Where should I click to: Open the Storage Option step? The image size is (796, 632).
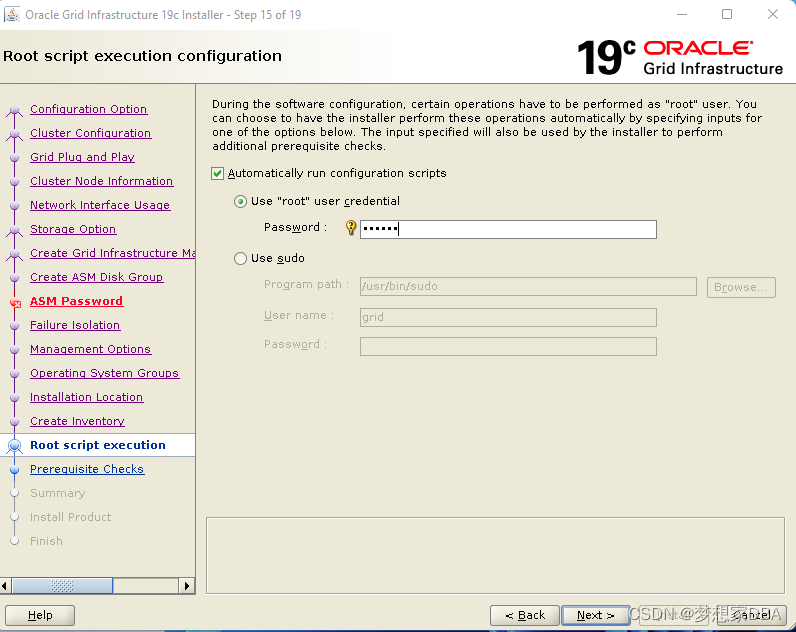click(x=73, y=229)
